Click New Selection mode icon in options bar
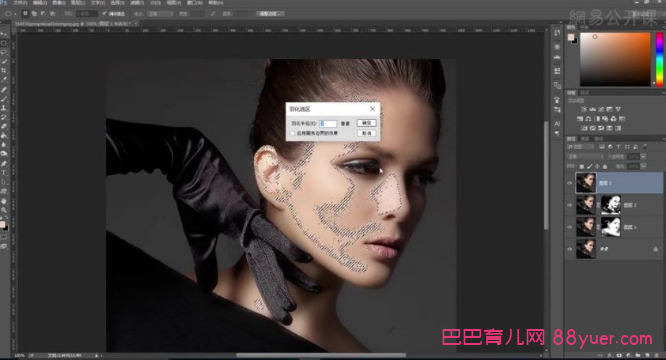The height and width of the screenshot is (360, 666). click(x=25, y=14)
